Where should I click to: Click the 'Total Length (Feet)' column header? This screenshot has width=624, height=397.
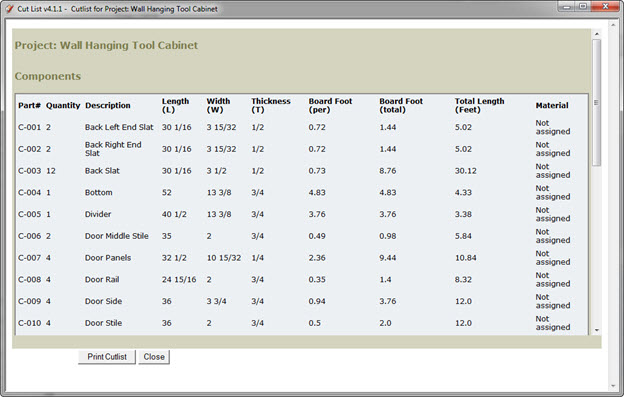pos(479,105)
